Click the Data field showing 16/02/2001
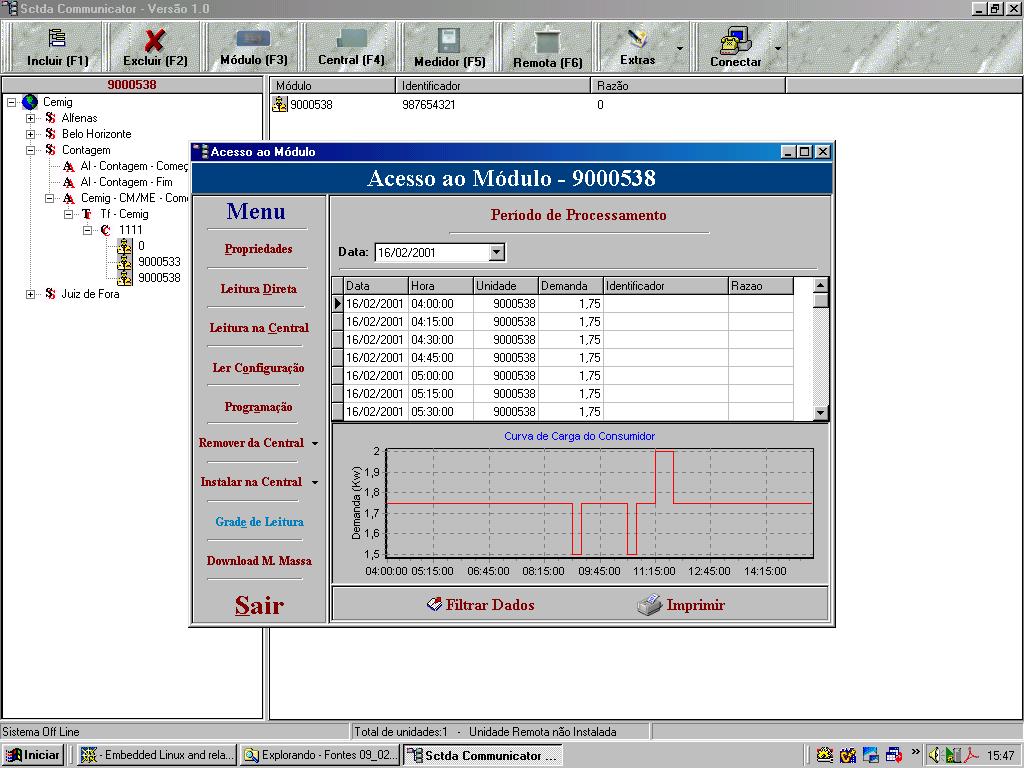 (432, 253)
